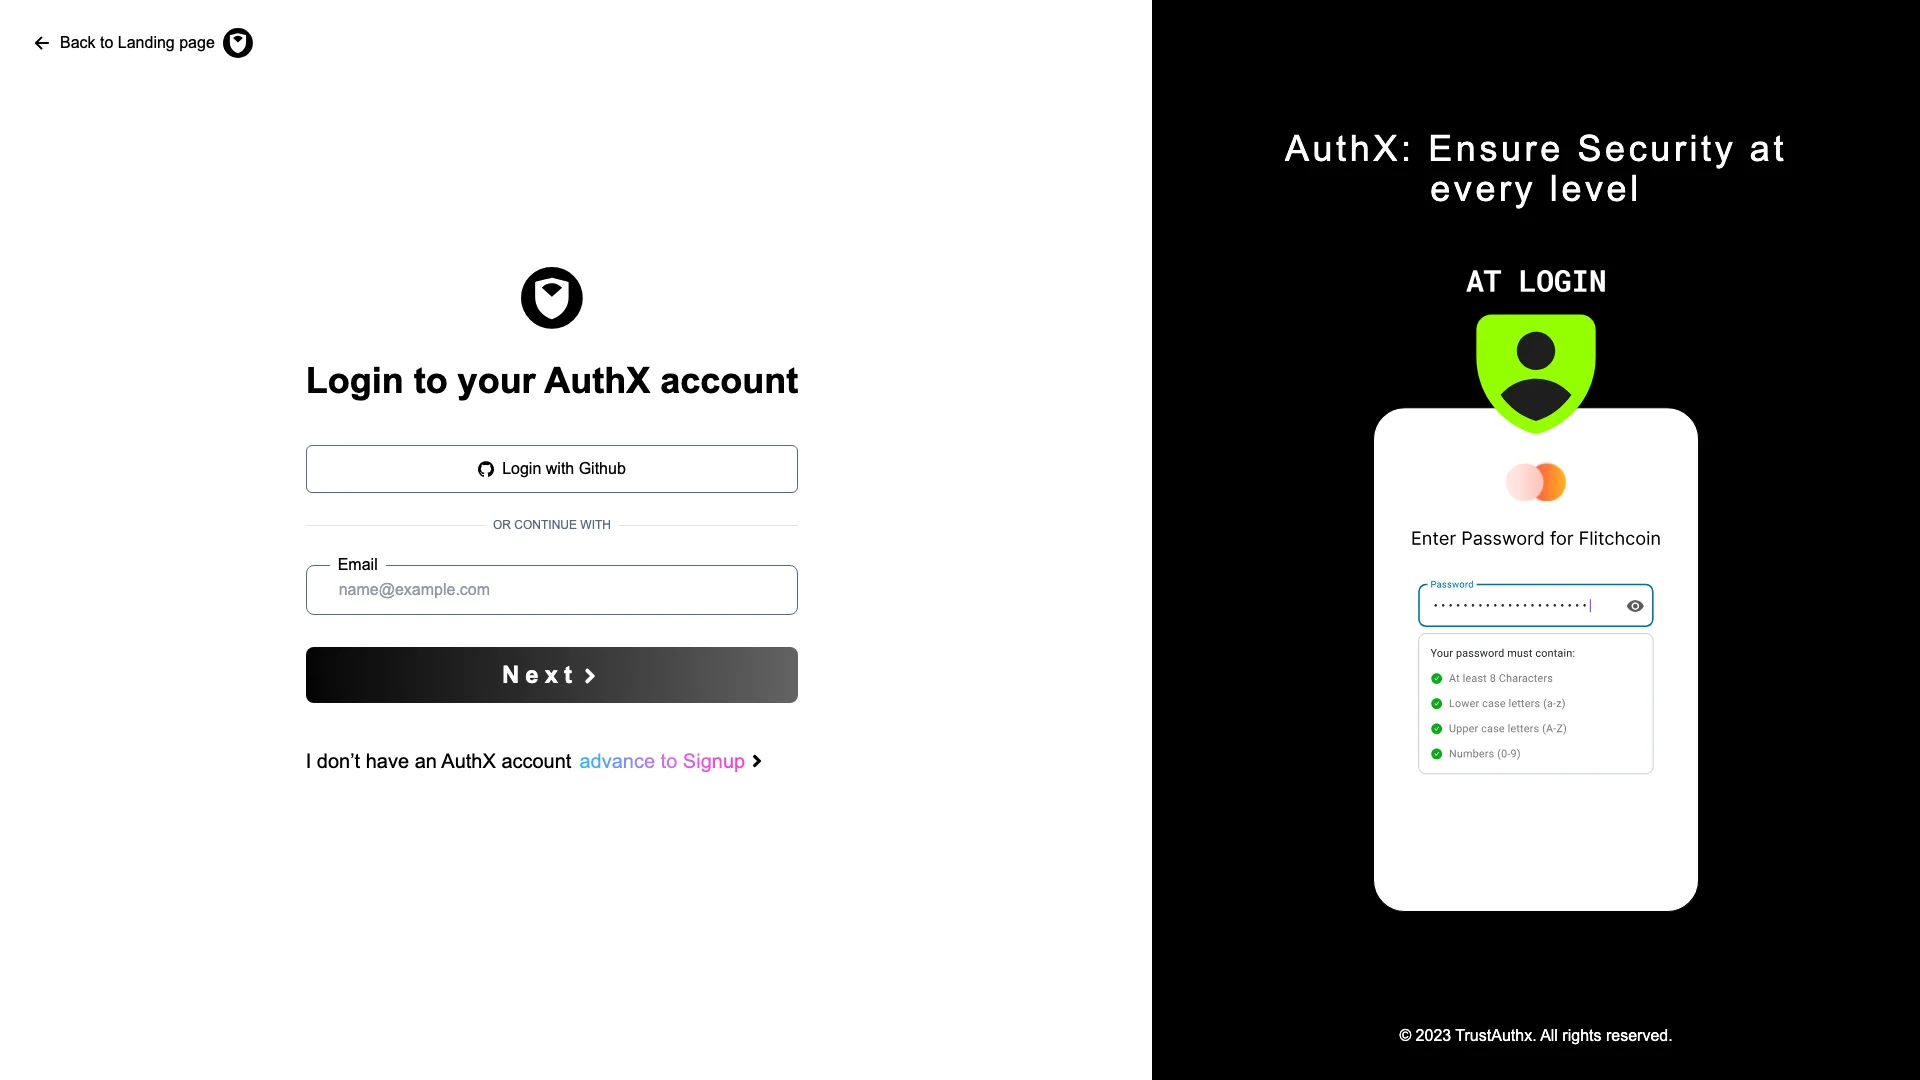Click the copyright TrustAuthx footer link

click(1535, 1035)
